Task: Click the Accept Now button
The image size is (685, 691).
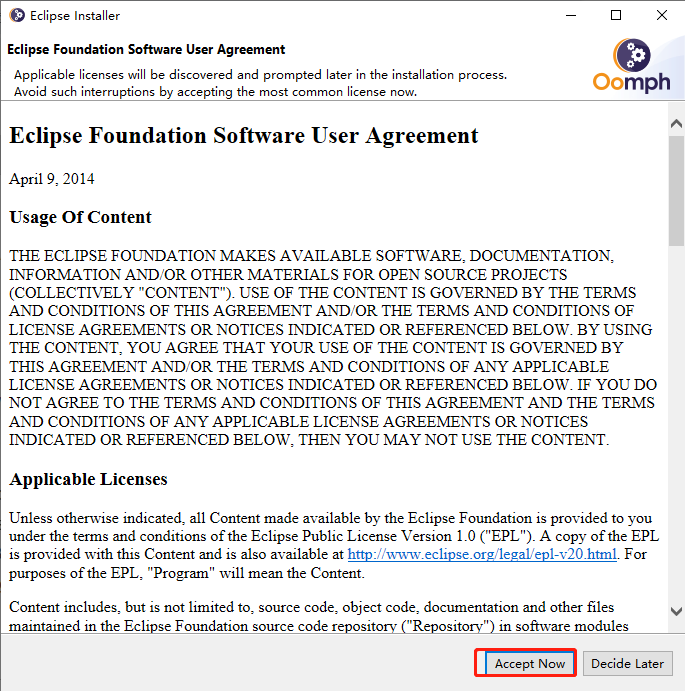Action: click(530, 663)
